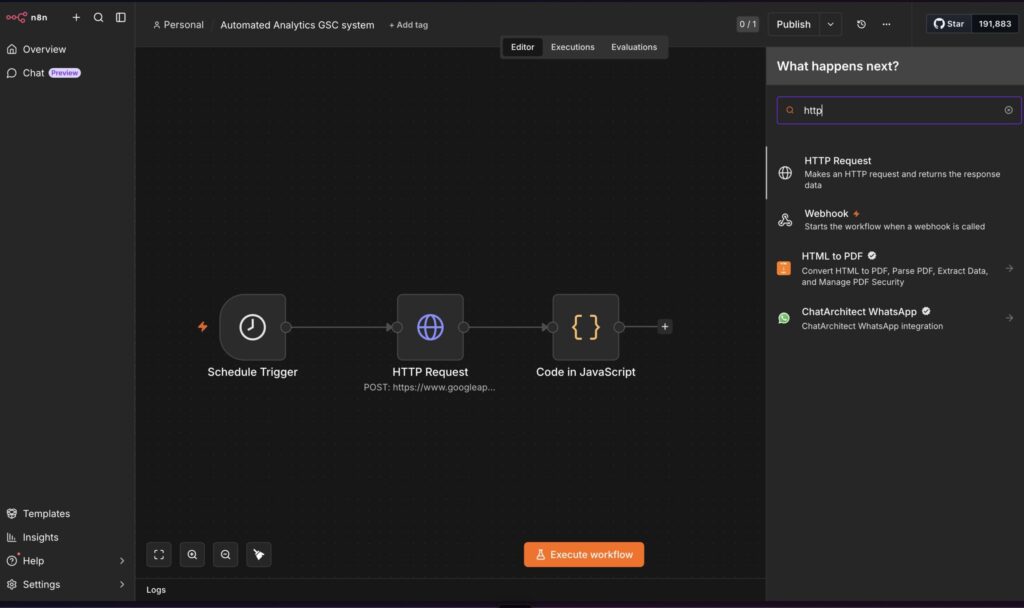Click verified badge next to ChatArchitect WhatsApp
This screenshot has height=608, width=1024.
pos(926,312)
